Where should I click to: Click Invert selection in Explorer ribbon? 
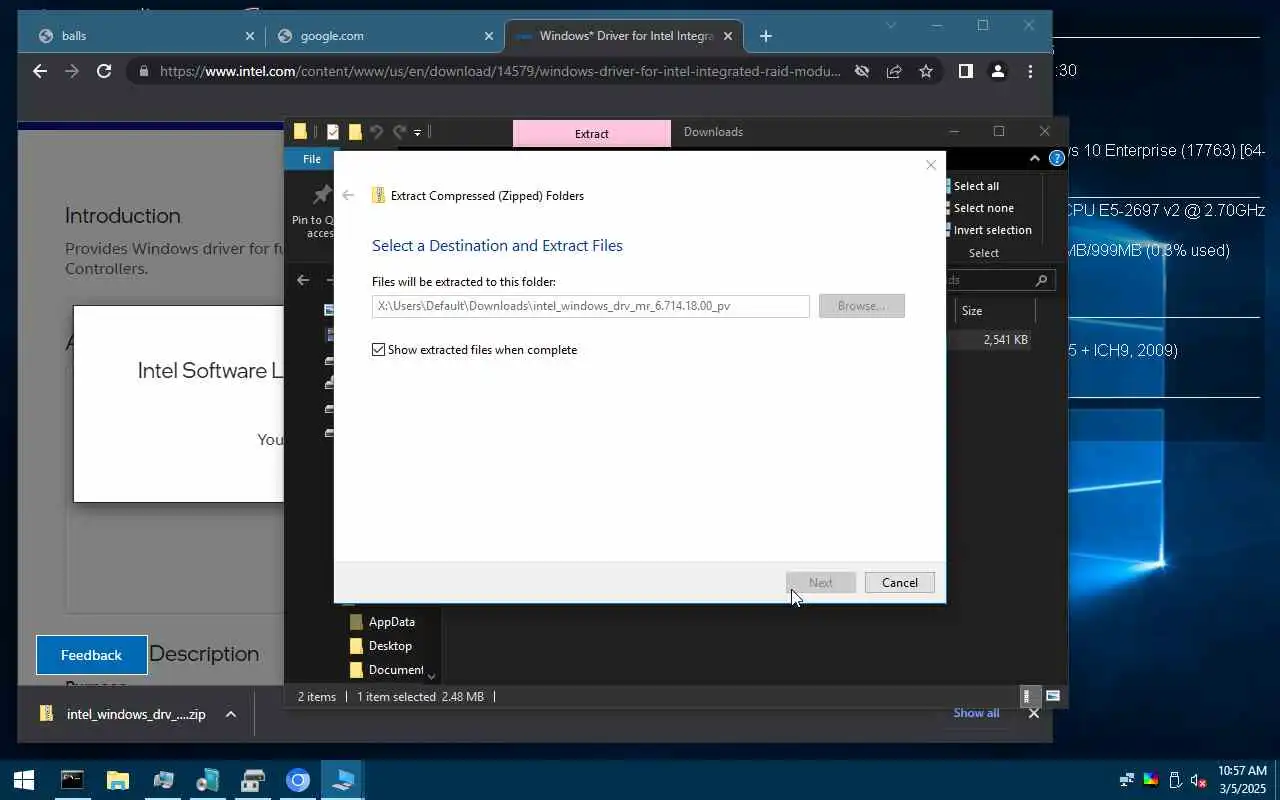(988, 230)
